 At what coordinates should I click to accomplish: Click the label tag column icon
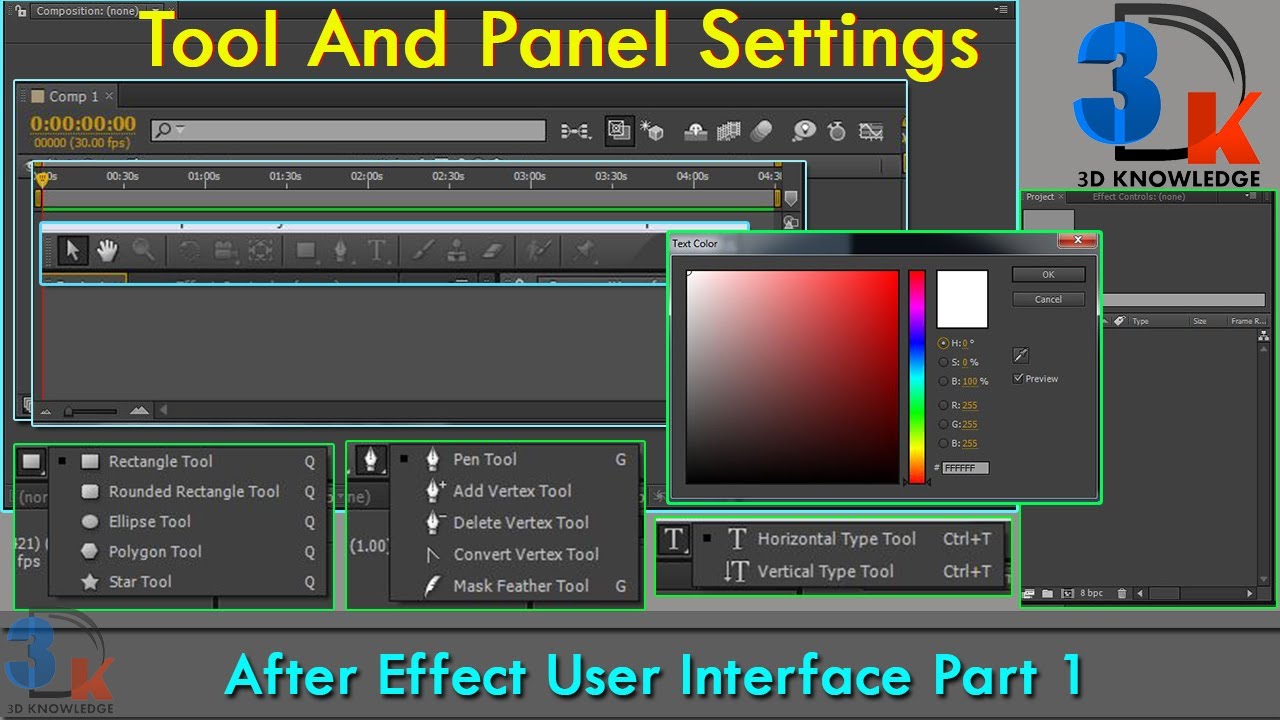(1119, 321)
